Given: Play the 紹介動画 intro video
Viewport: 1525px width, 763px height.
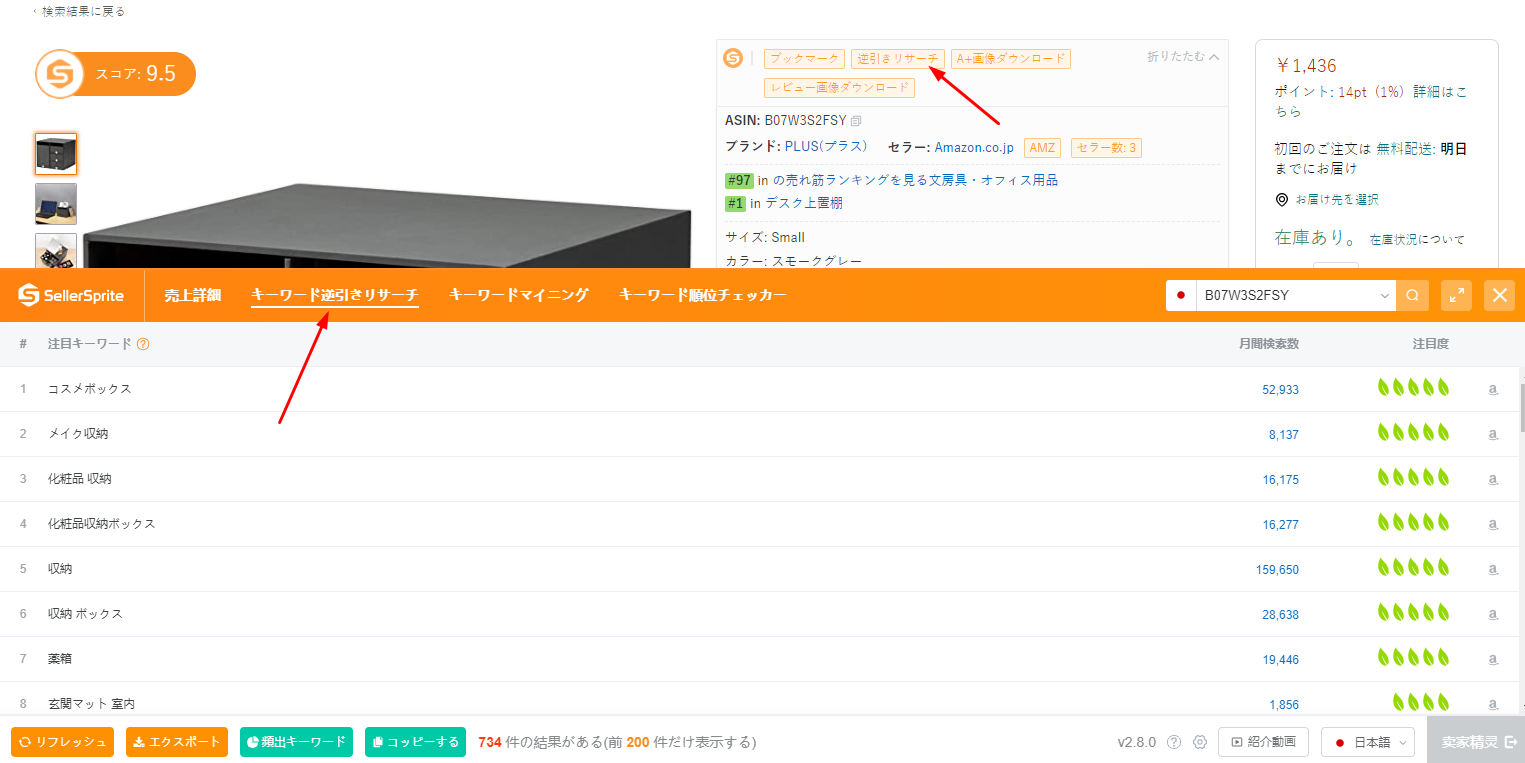Looking at the screenshot, I should (x=1264, y=742).
